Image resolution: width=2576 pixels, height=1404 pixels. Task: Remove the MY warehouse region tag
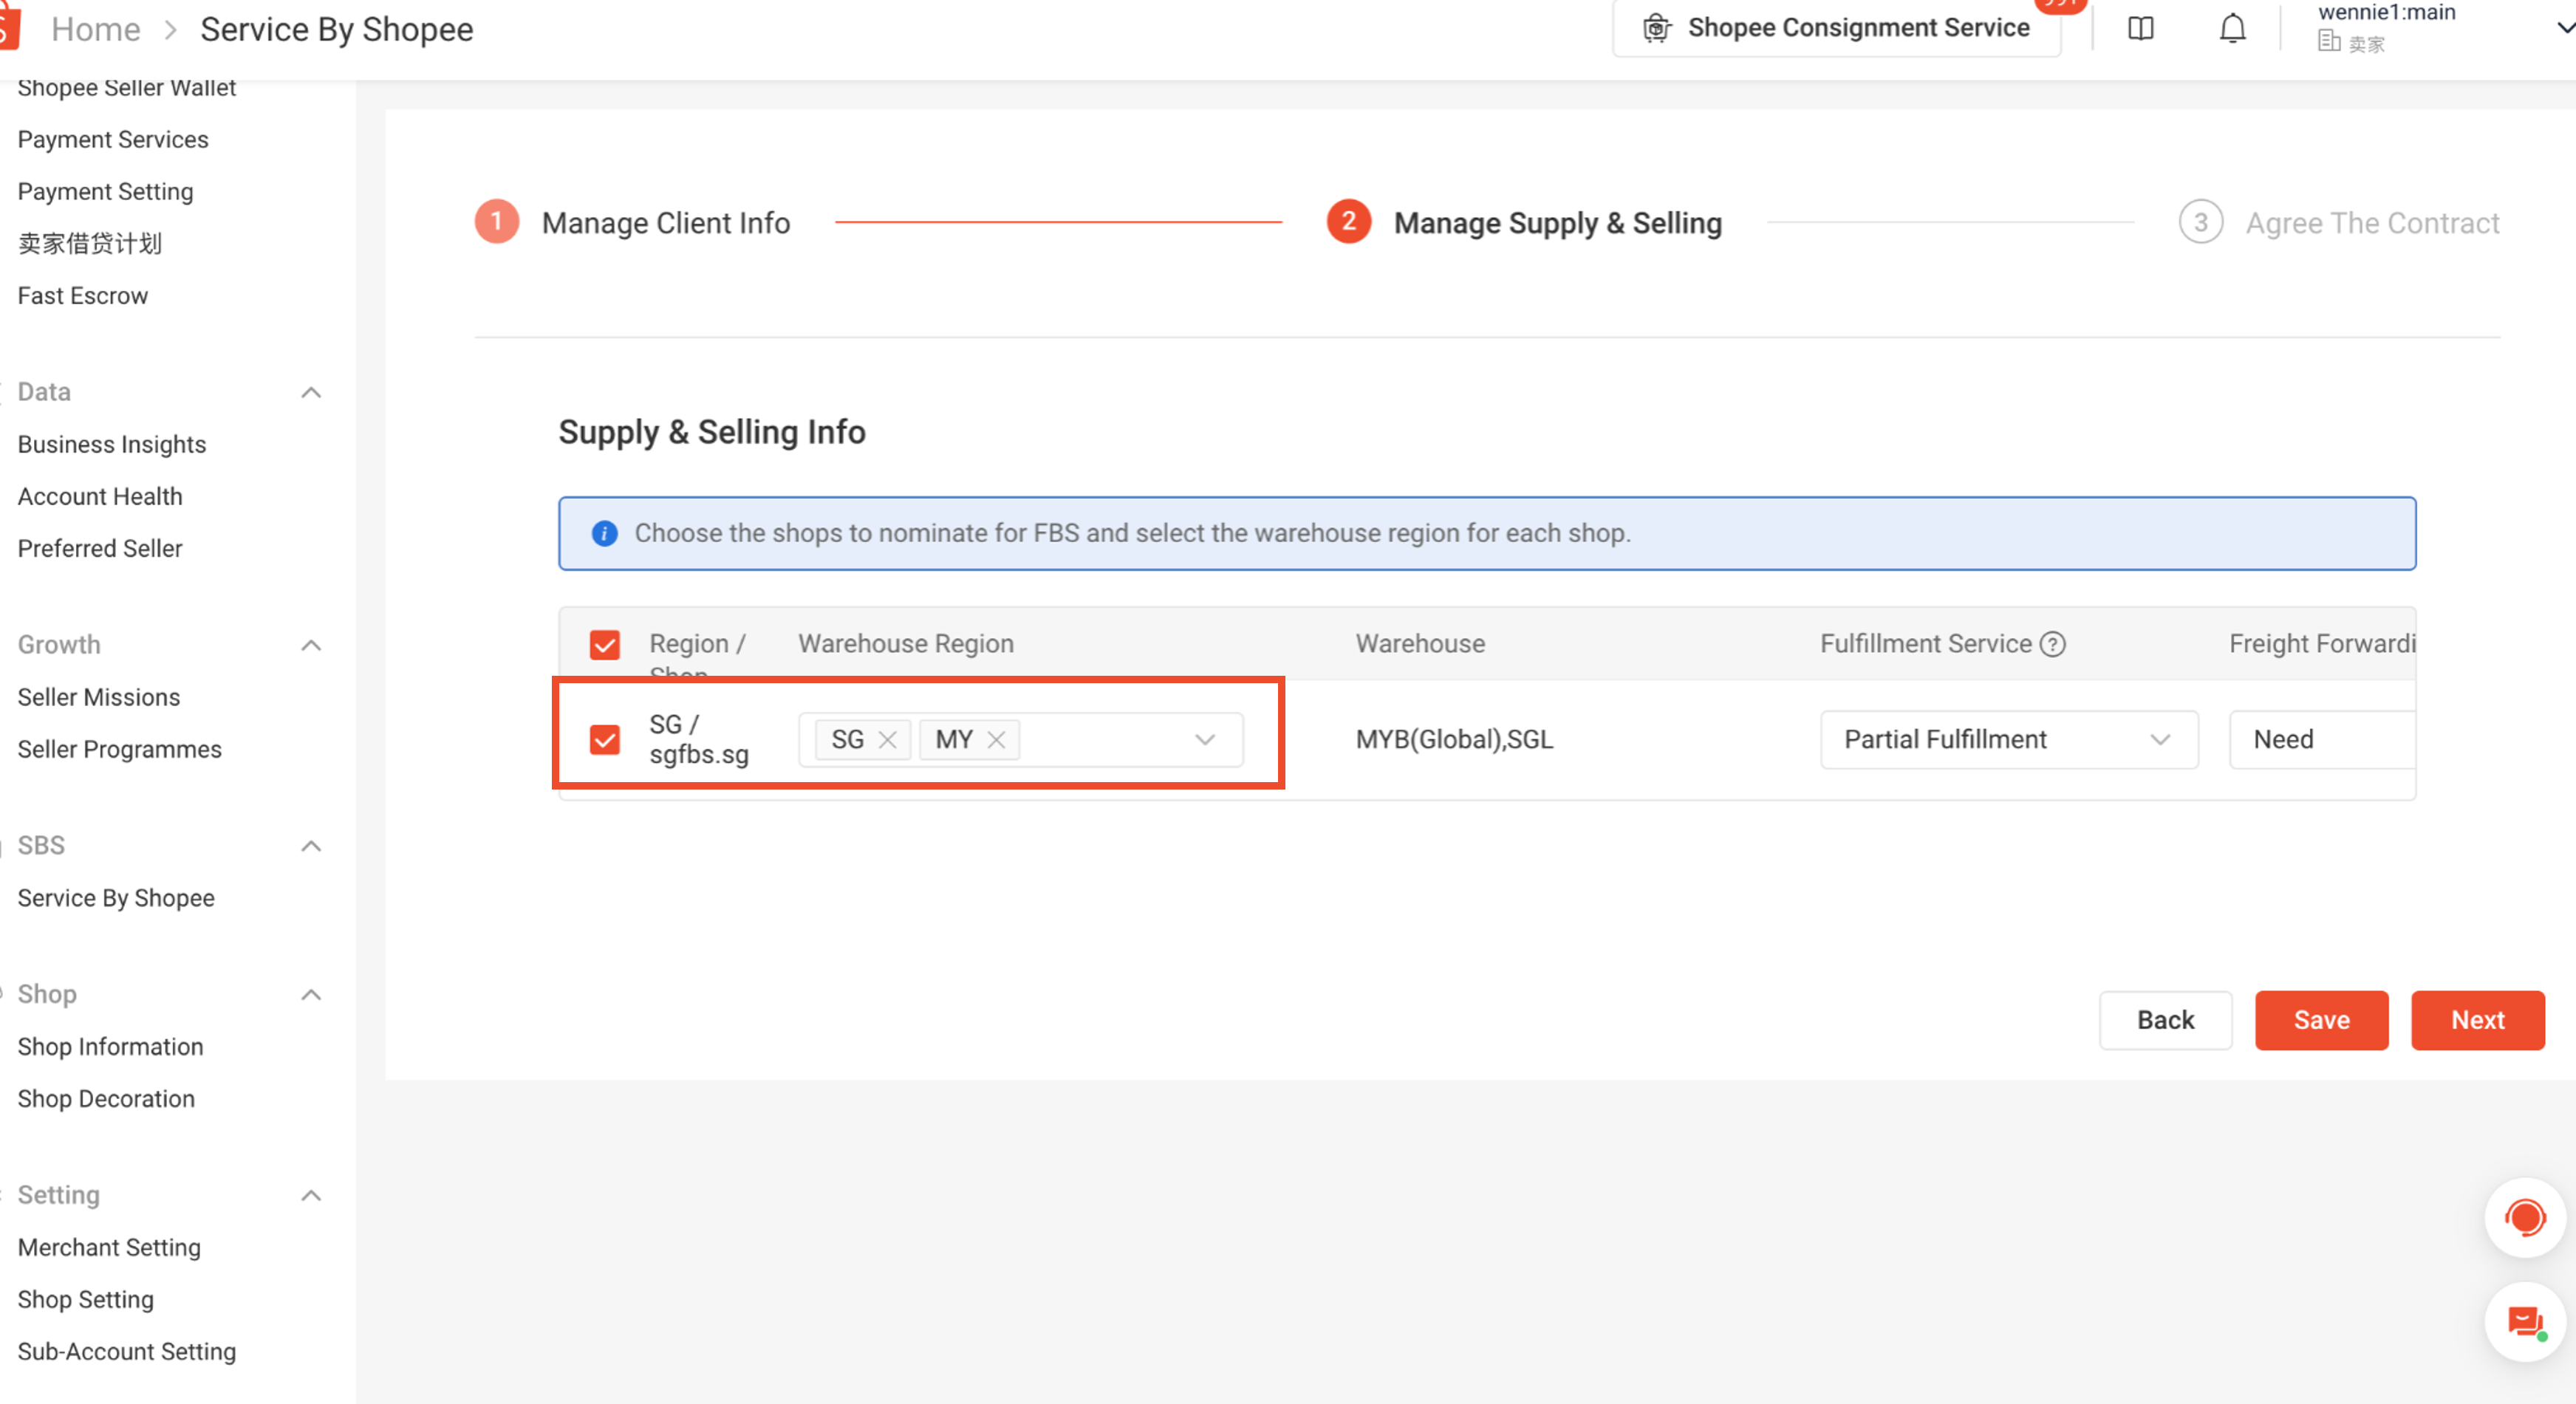click(996, 739)
